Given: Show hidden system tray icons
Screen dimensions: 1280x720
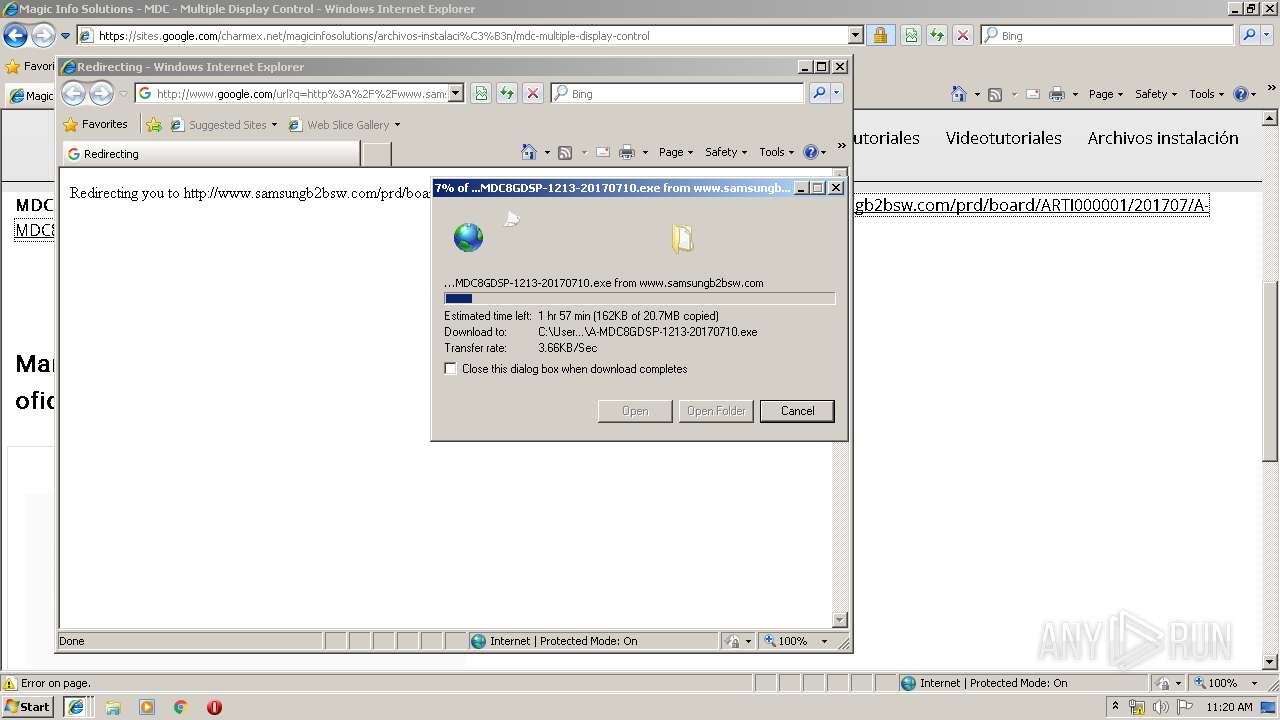Looking at the screenshot, I should (x=1115, y=707).
